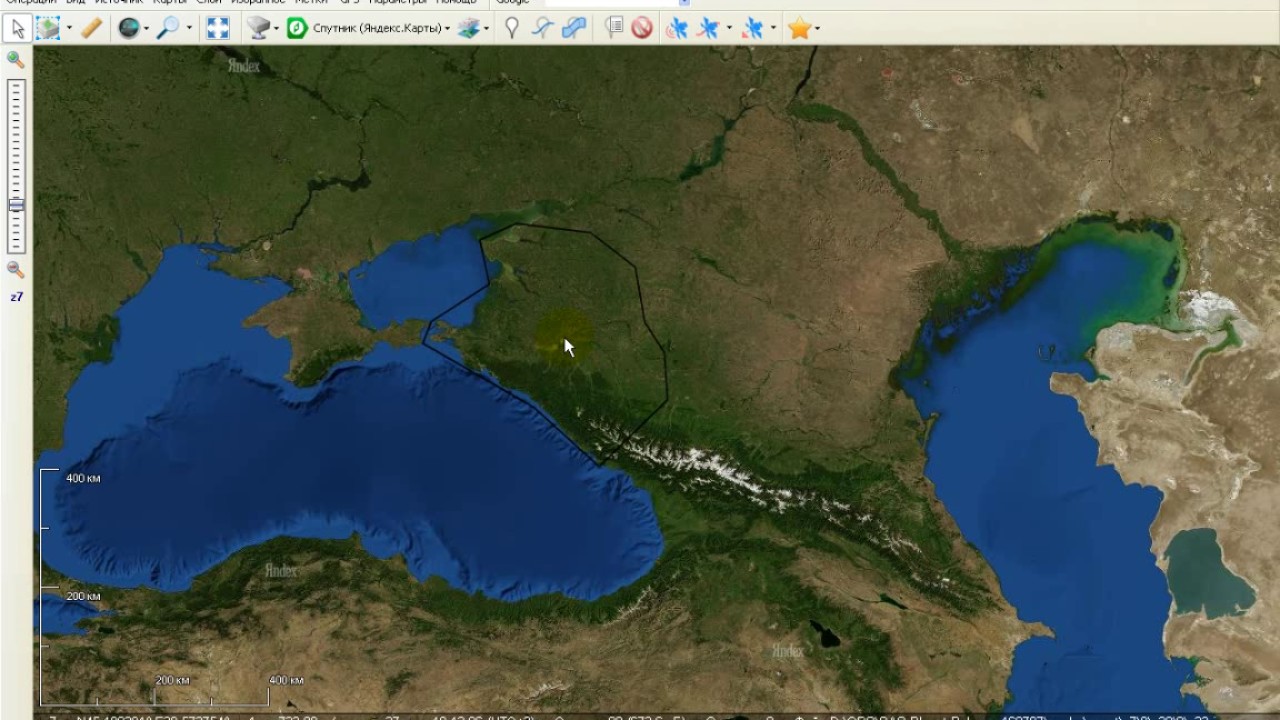The image size is (1280, 720).
Task: Click the yellow favorites star icon
Action: coord(799,28)
